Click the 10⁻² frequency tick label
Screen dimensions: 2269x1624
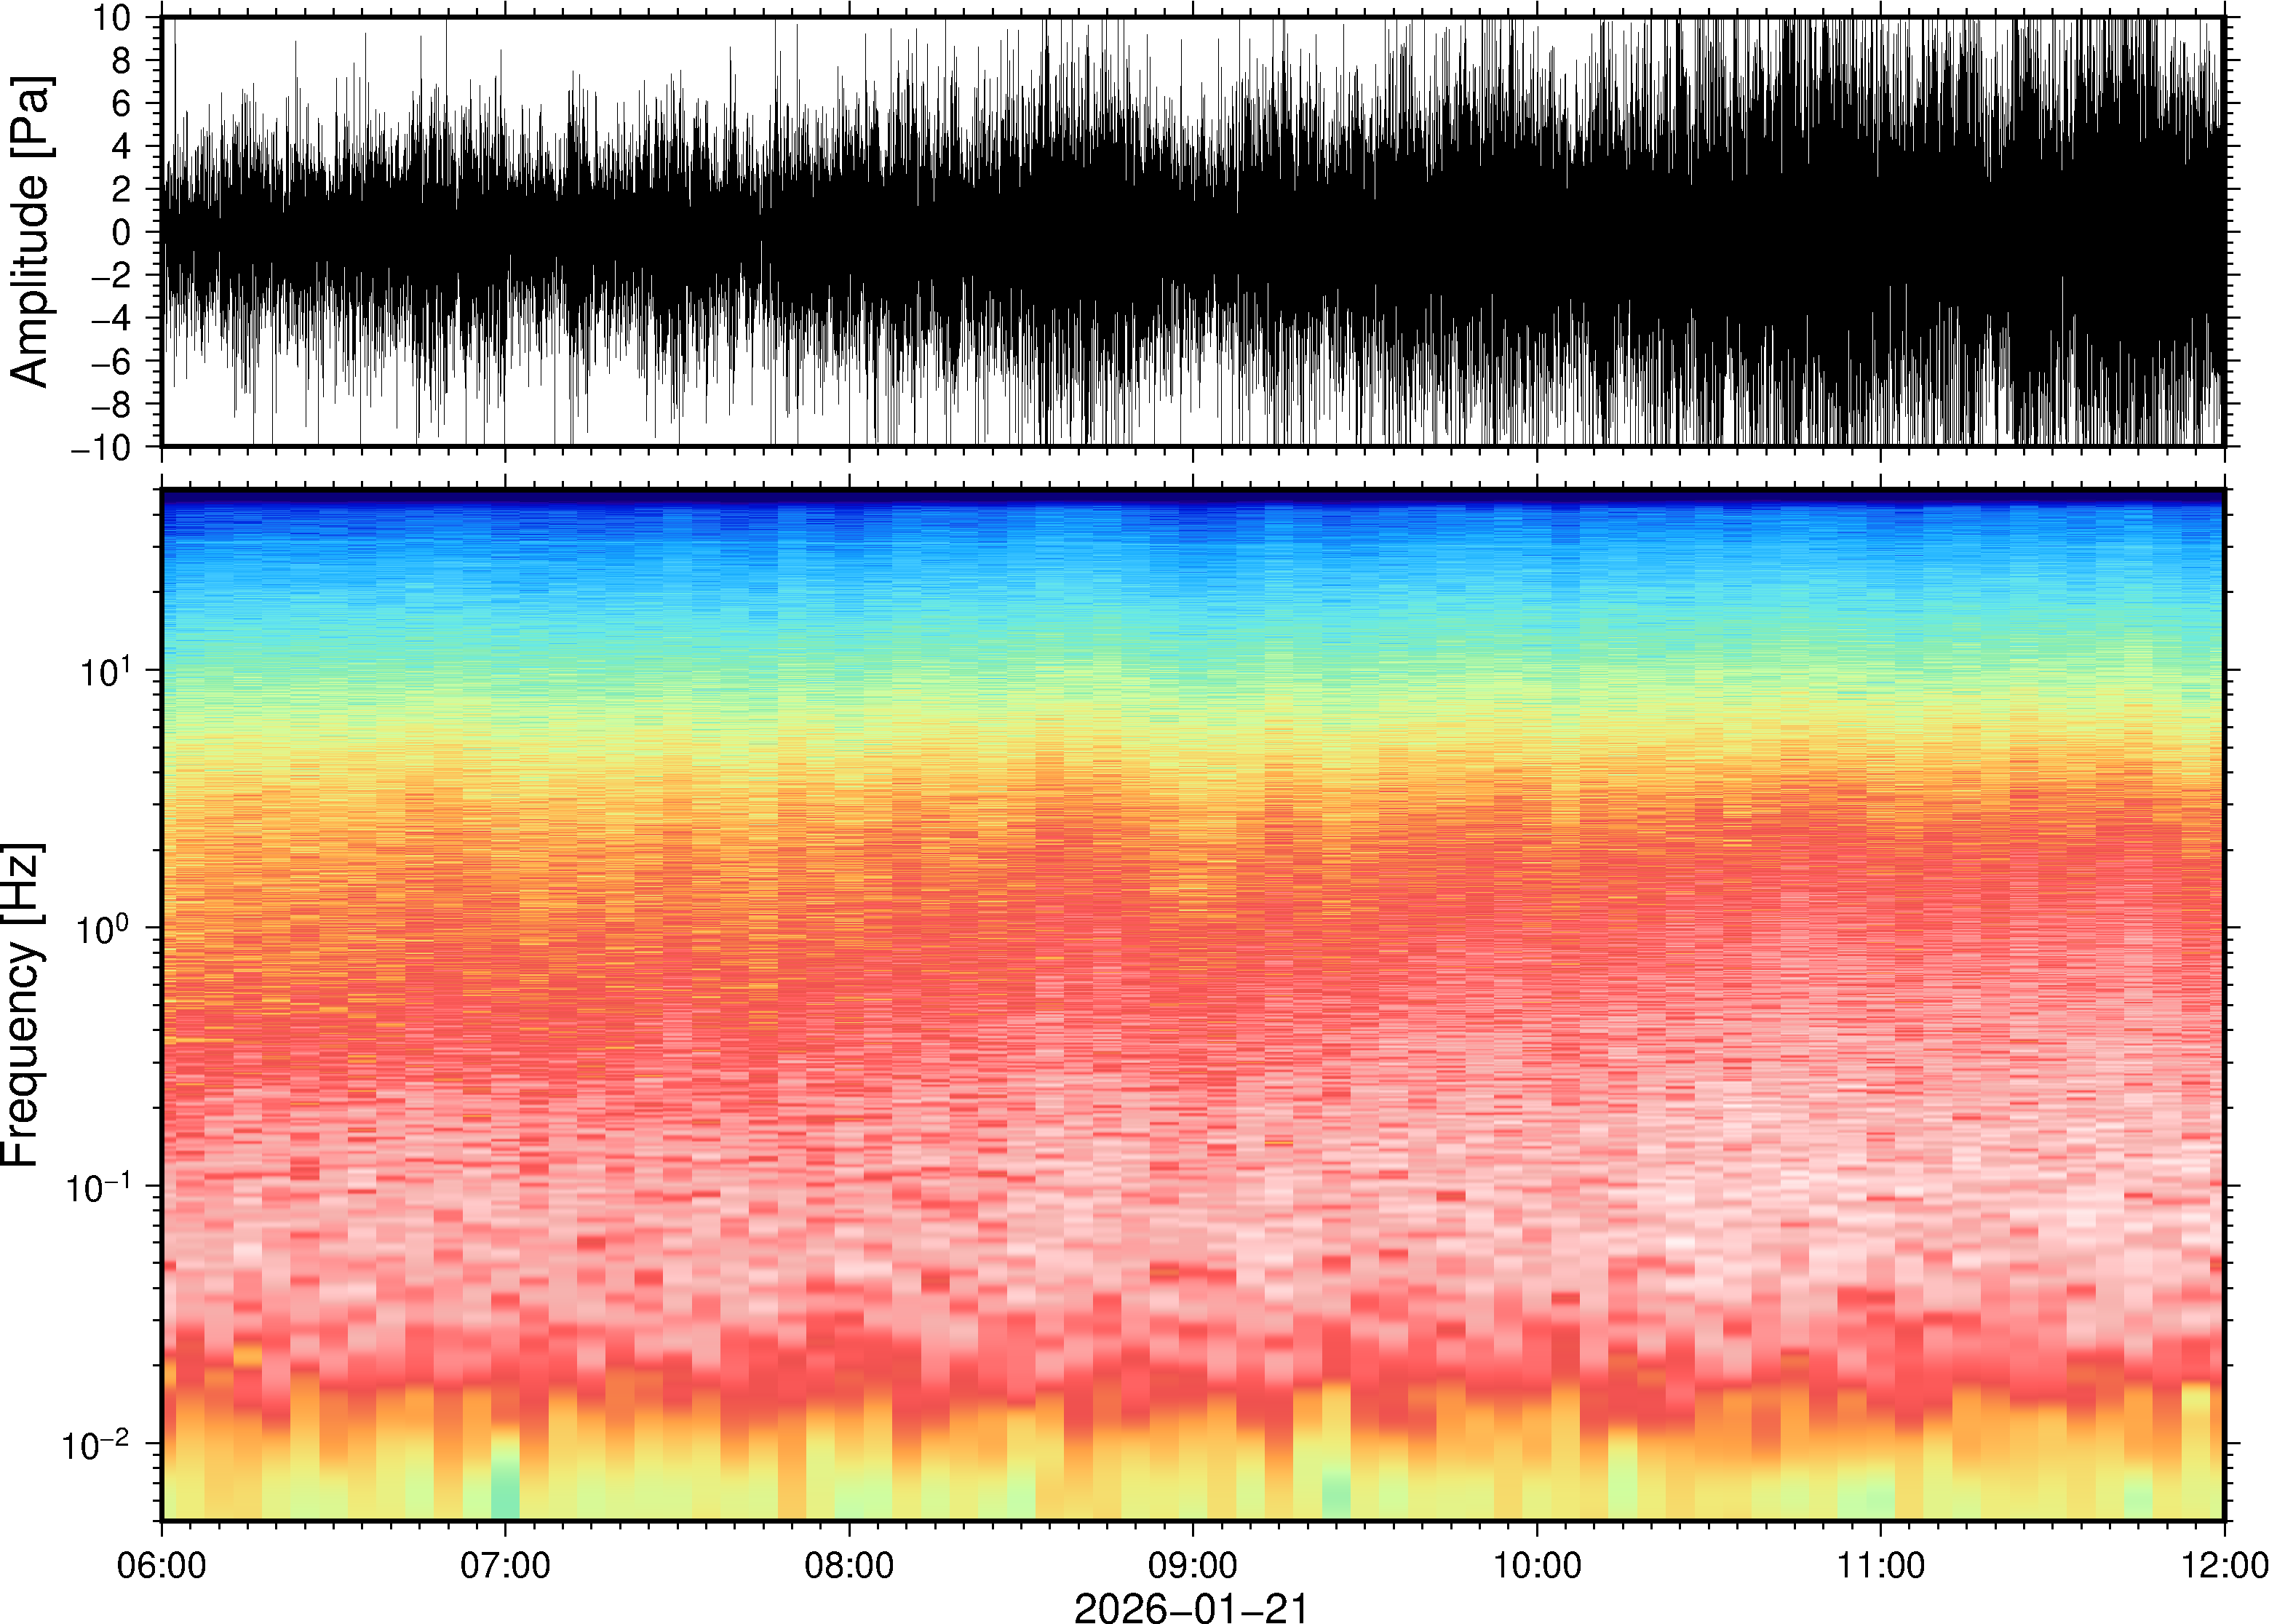(96, 1445)
